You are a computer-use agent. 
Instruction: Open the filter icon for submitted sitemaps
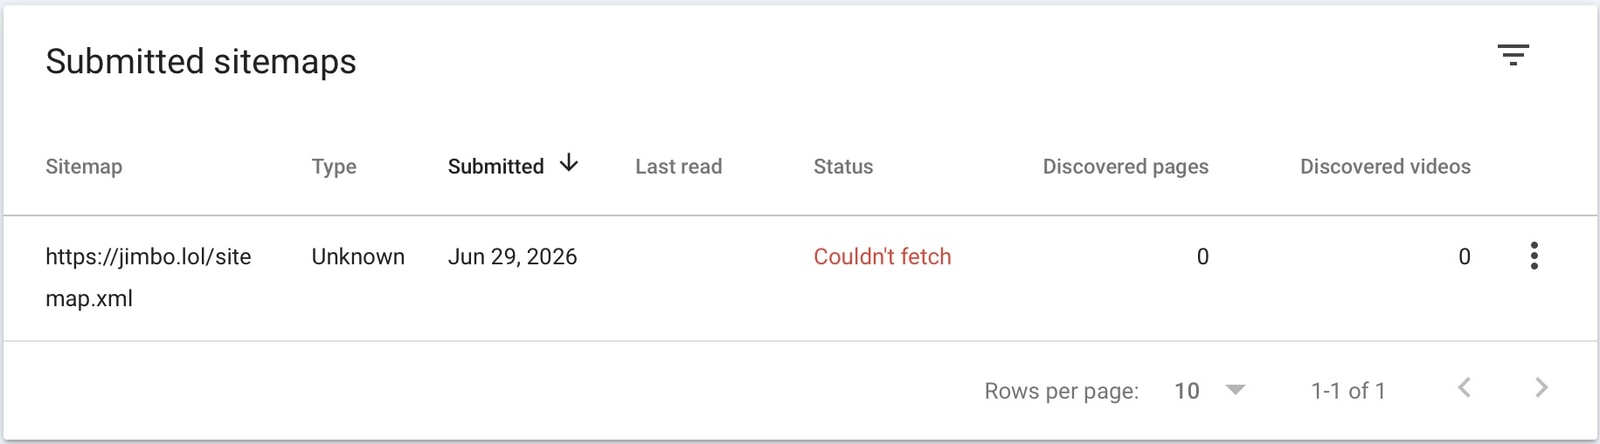(1513, 55)
